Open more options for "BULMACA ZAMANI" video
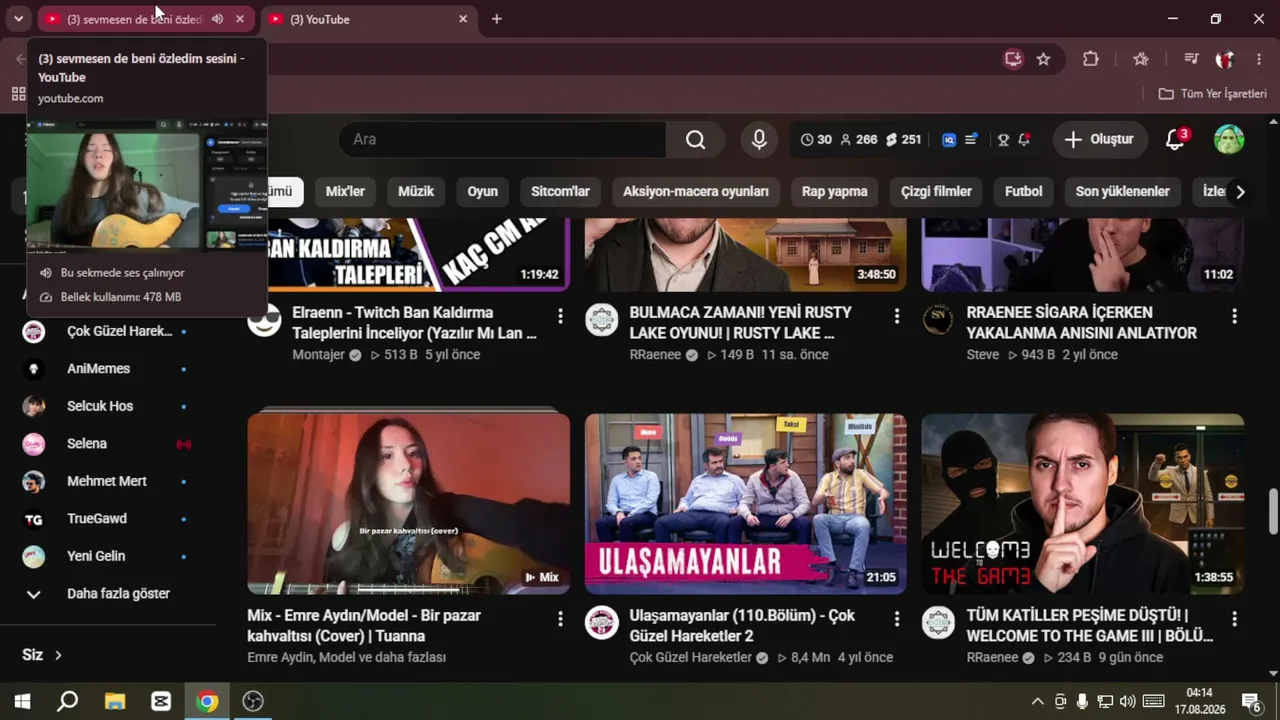Image resolution: width=1280 pixels, height=720 pixels. [897, 316]
